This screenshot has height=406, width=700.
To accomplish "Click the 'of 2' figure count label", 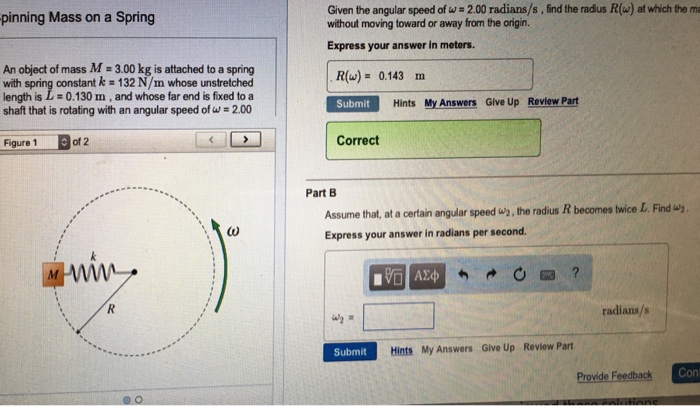I will pos(80,142).
